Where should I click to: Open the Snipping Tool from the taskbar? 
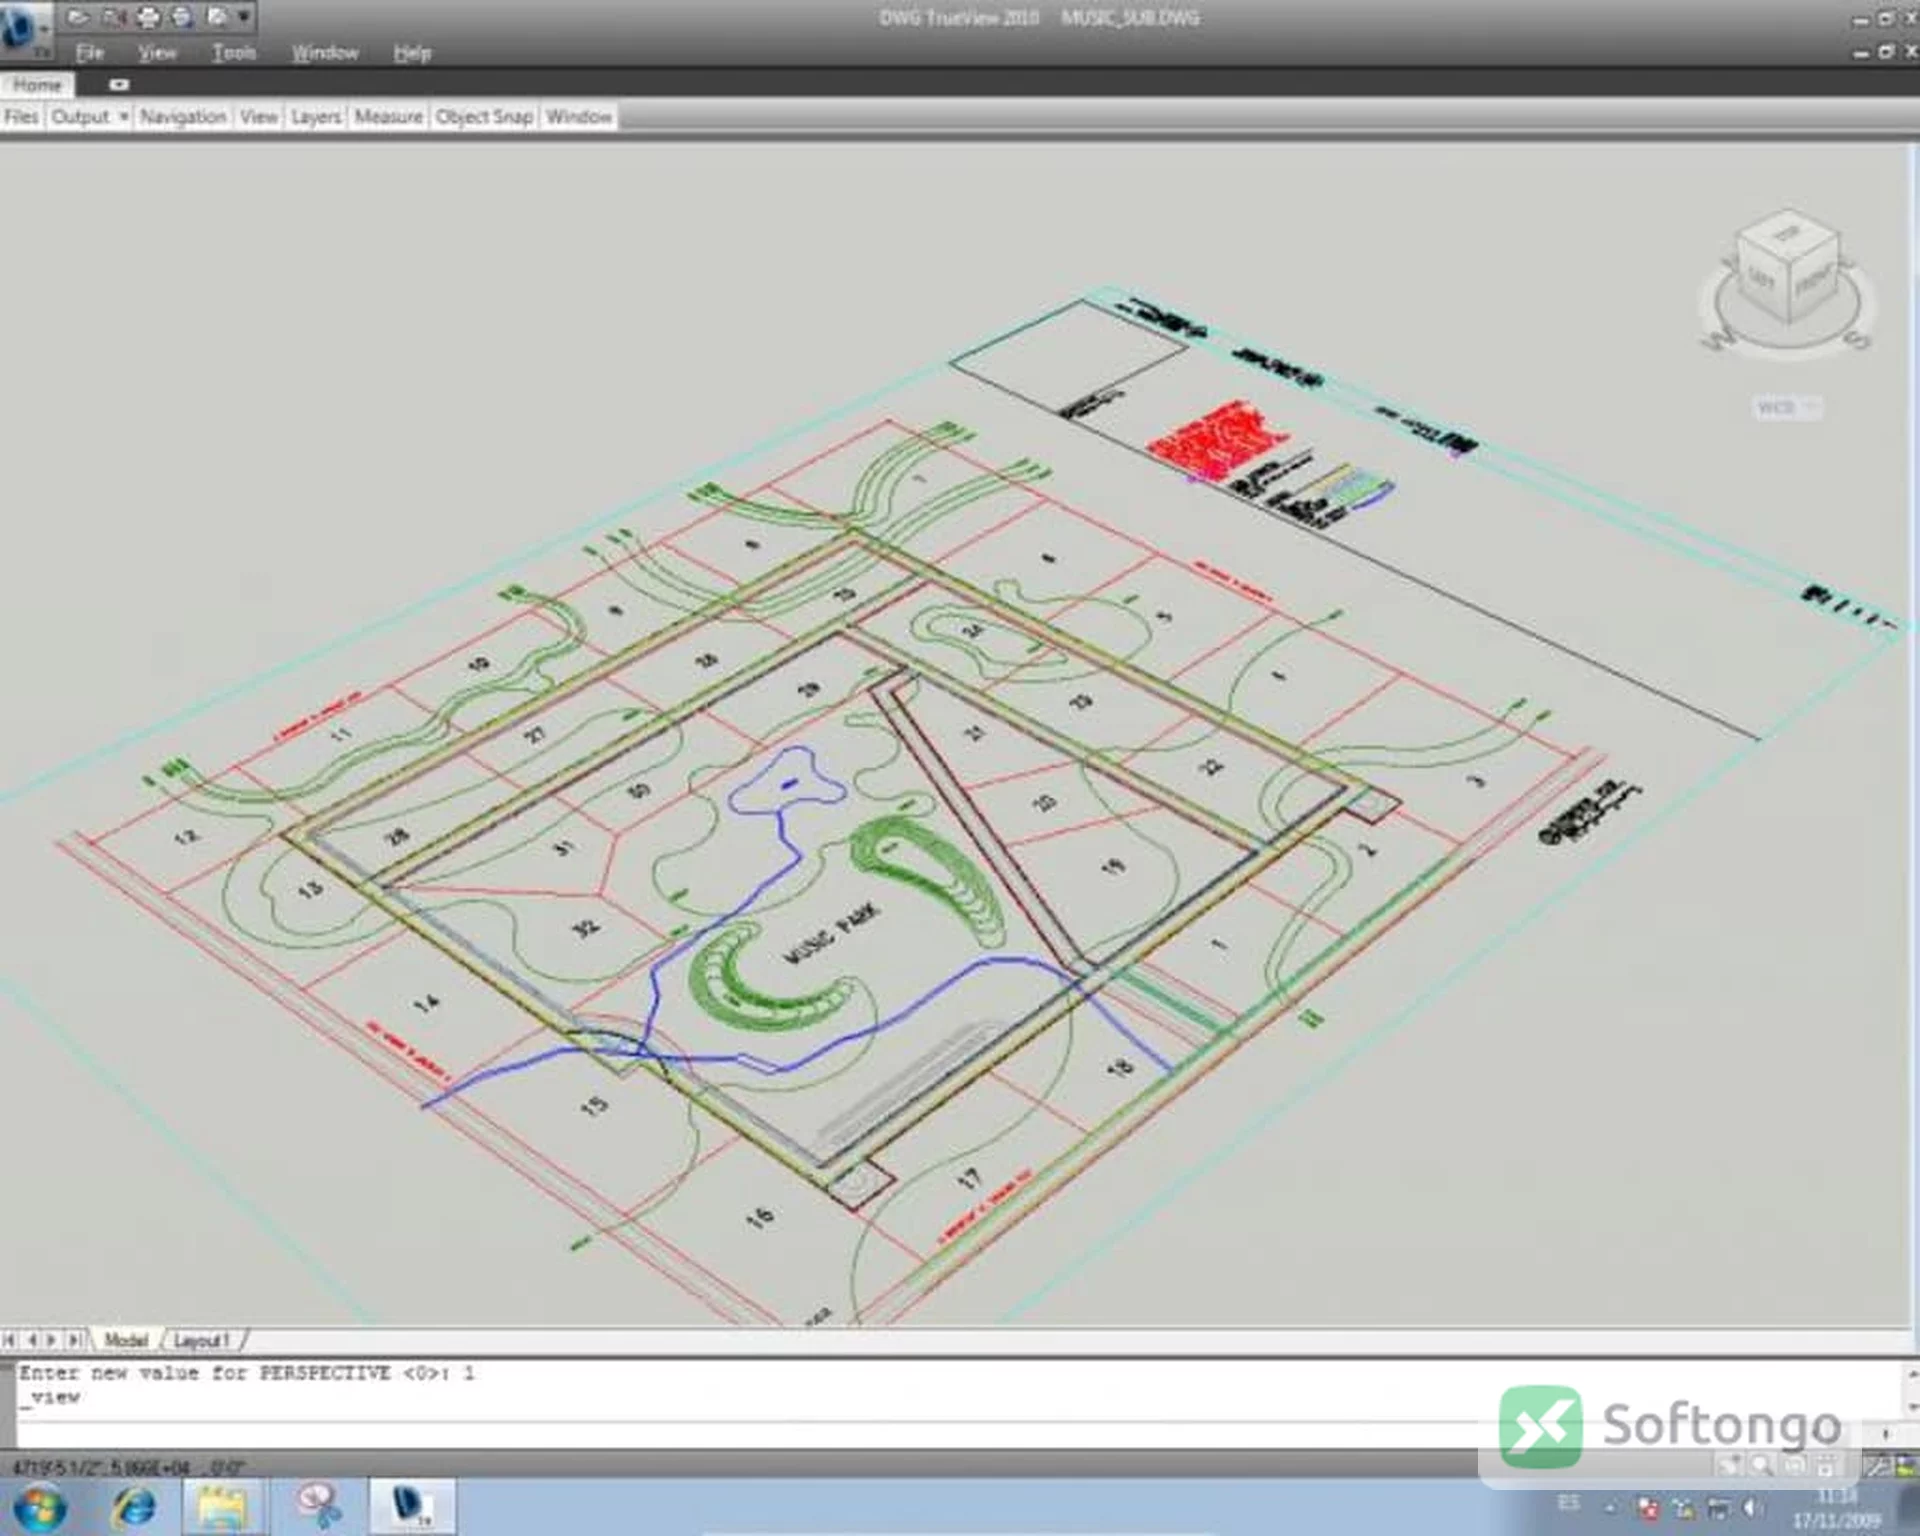[x=318, y=1508]
